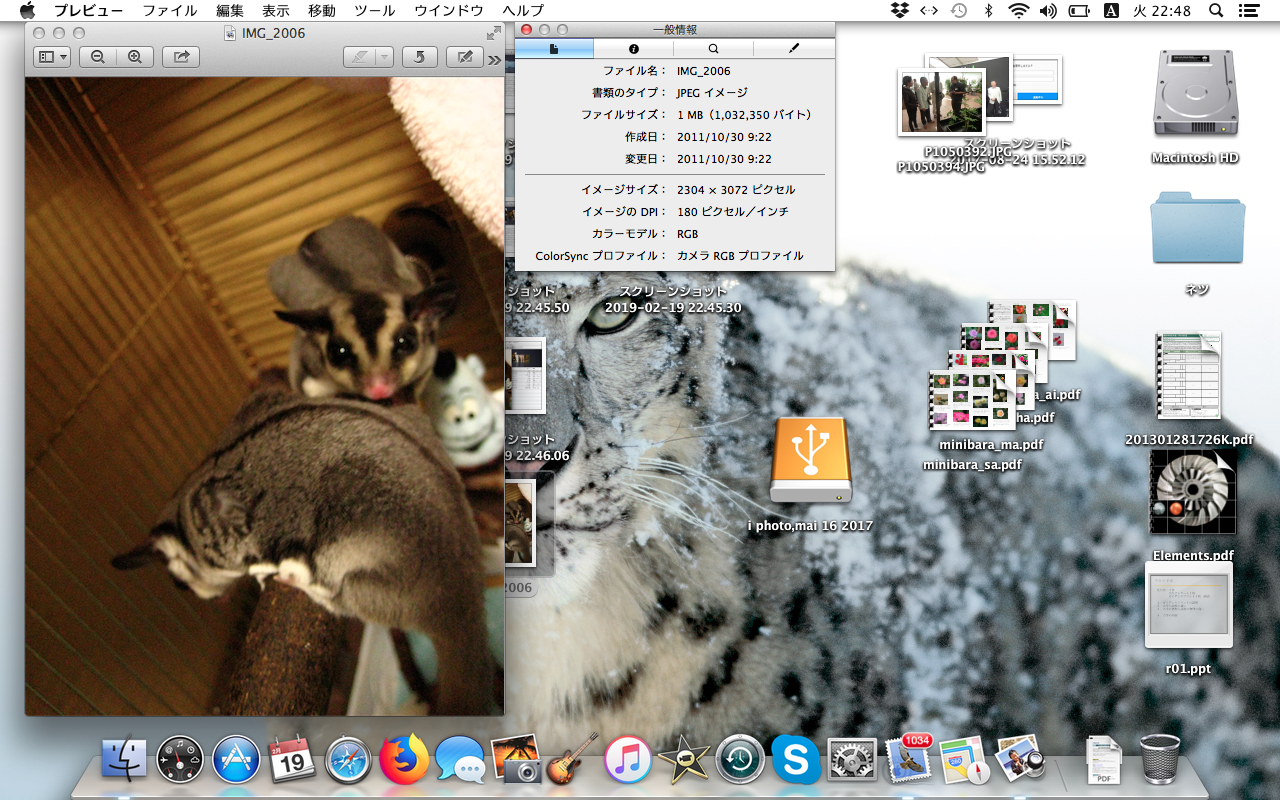Open the Firefox icon in the Dock
Screen dimensions: 1280x800
(x=404, y=760)
